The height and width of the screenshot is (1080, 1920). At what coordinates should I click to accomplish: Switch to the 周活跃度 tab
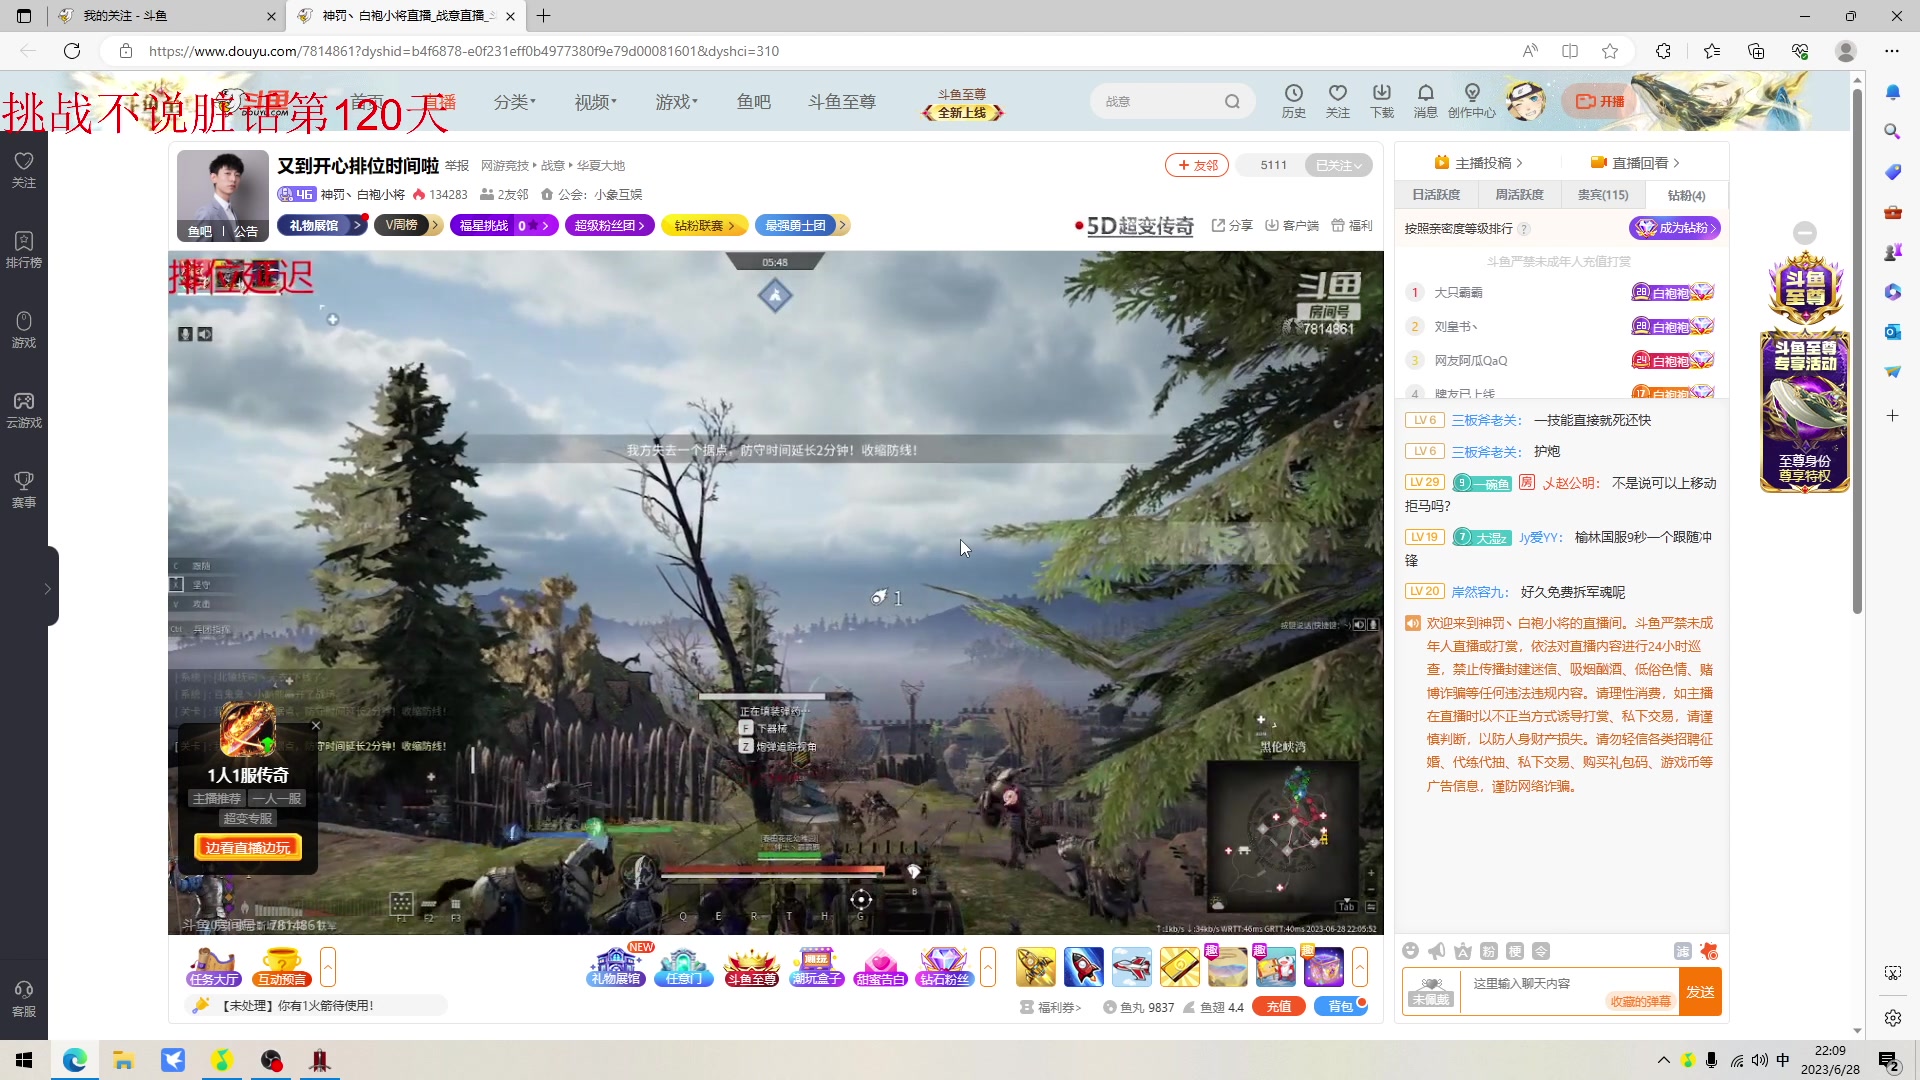[1519, 195]
